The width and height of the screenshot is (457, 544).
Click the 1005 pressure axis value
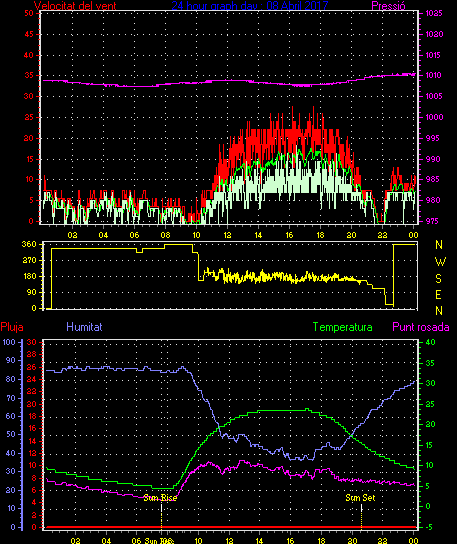click(434, 96)
